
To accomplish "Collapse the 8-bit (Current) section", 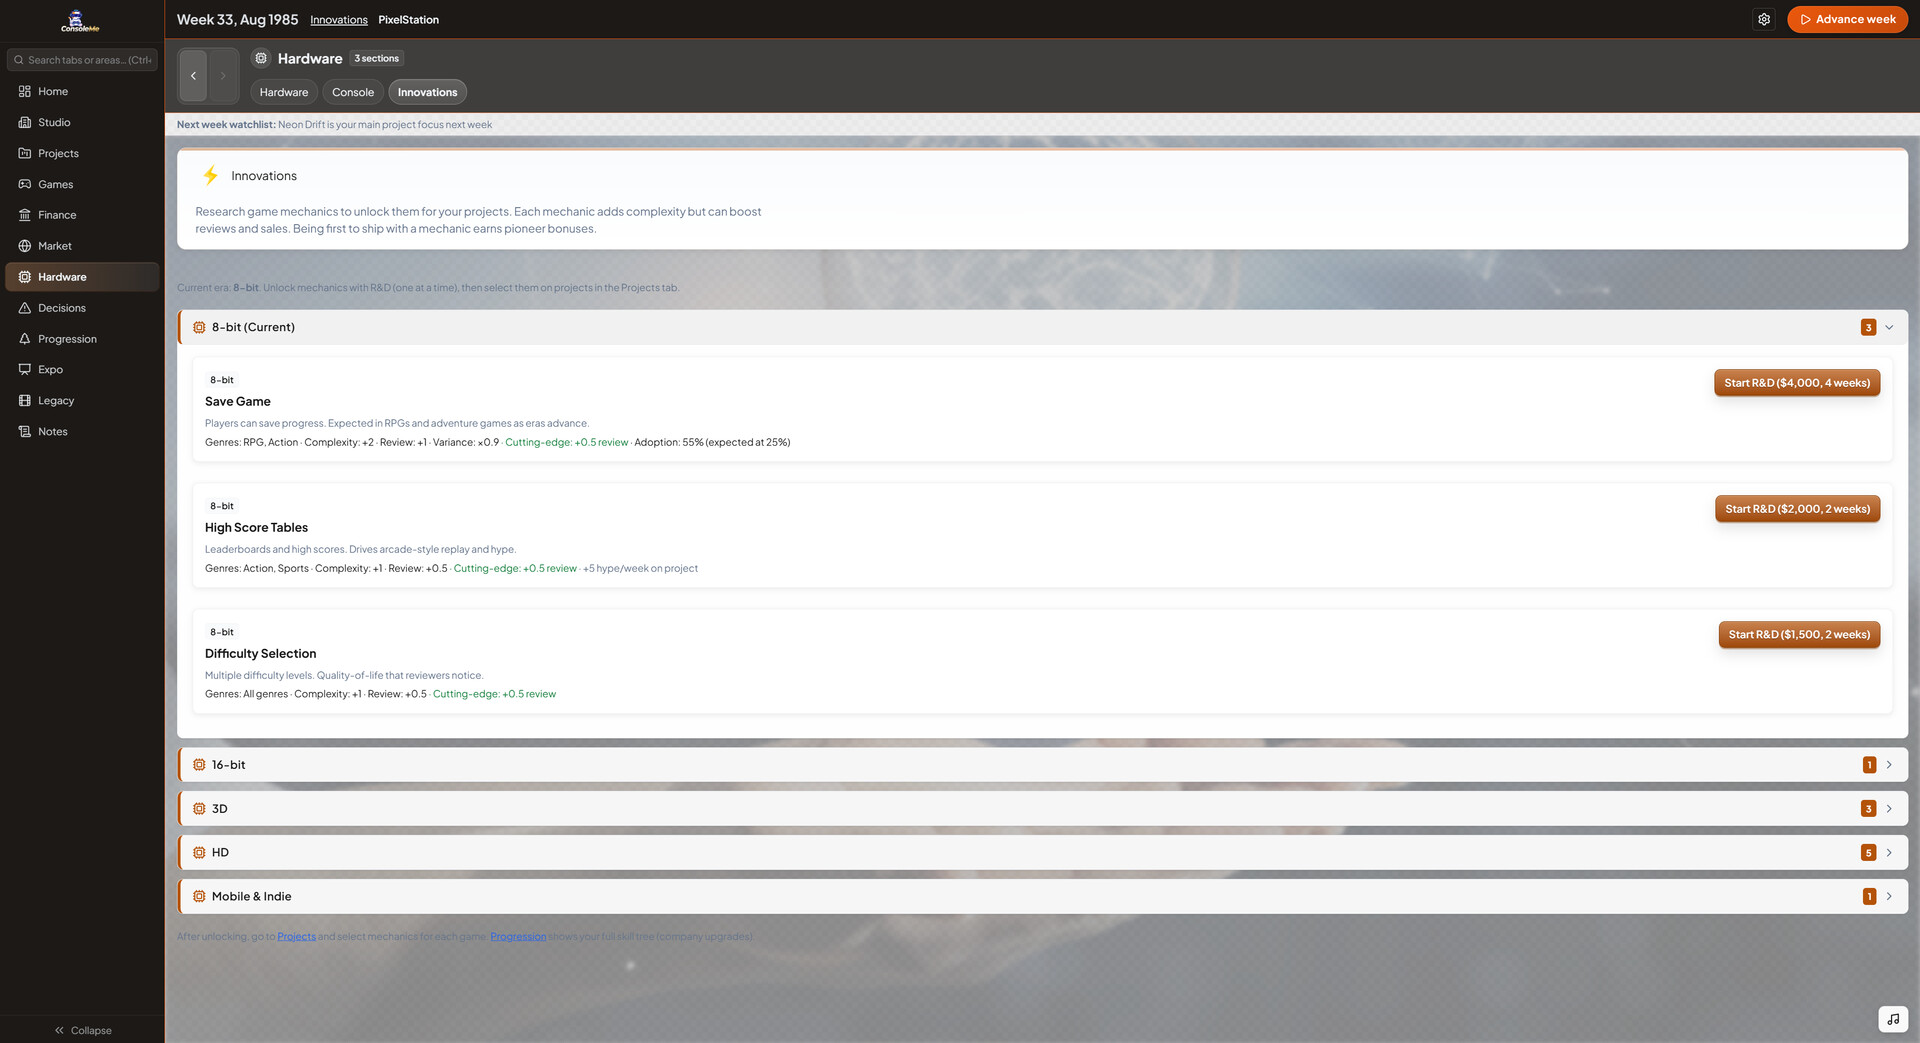I will 1888,327.
